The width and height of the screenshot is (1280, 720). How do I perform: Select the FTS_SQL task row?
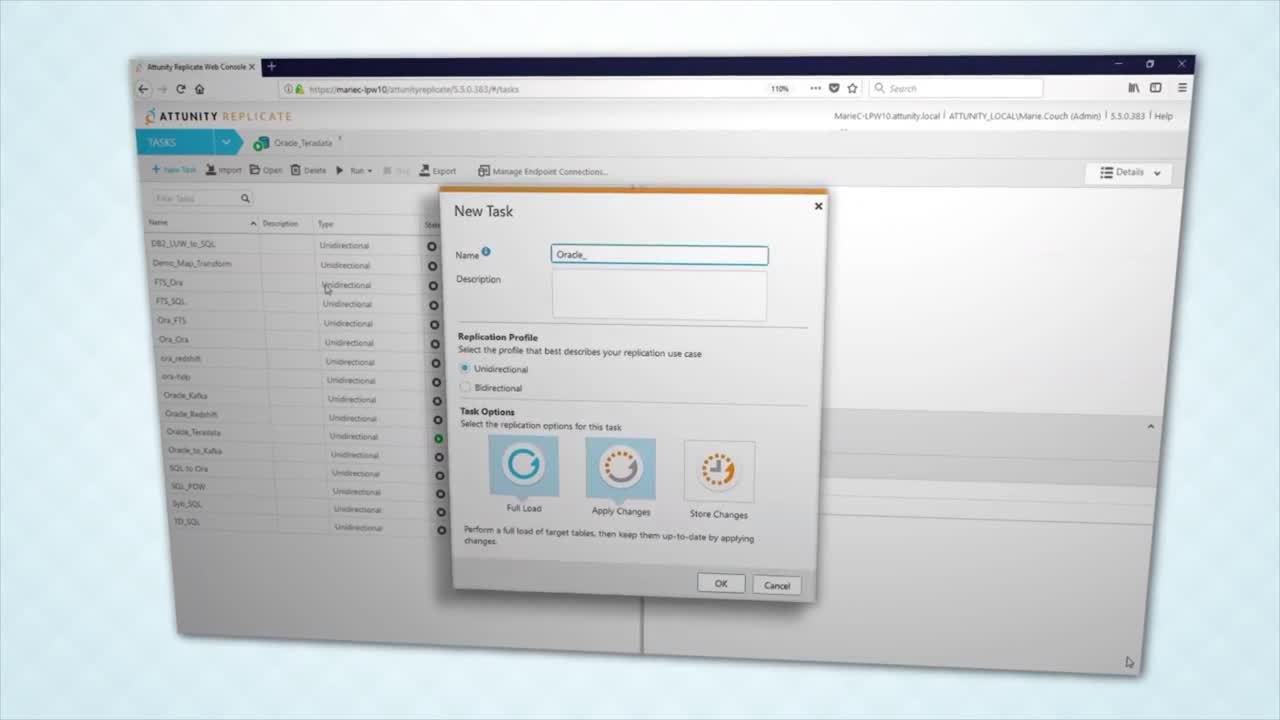[x=296, y=302]
